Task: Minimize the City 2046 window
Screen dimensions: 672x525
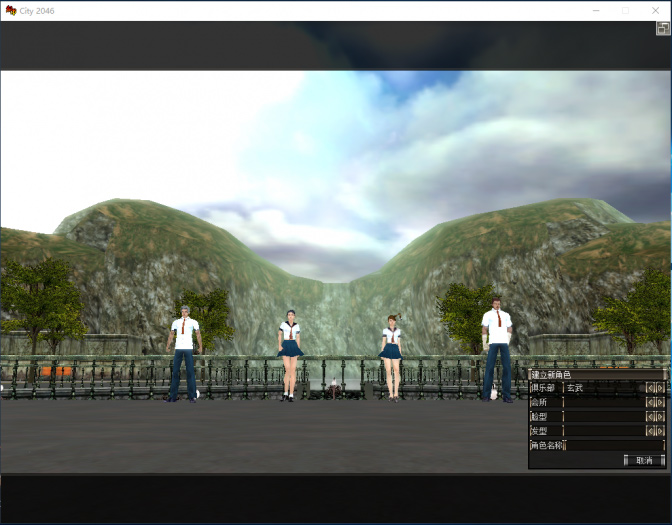Action: click(596, 10)
